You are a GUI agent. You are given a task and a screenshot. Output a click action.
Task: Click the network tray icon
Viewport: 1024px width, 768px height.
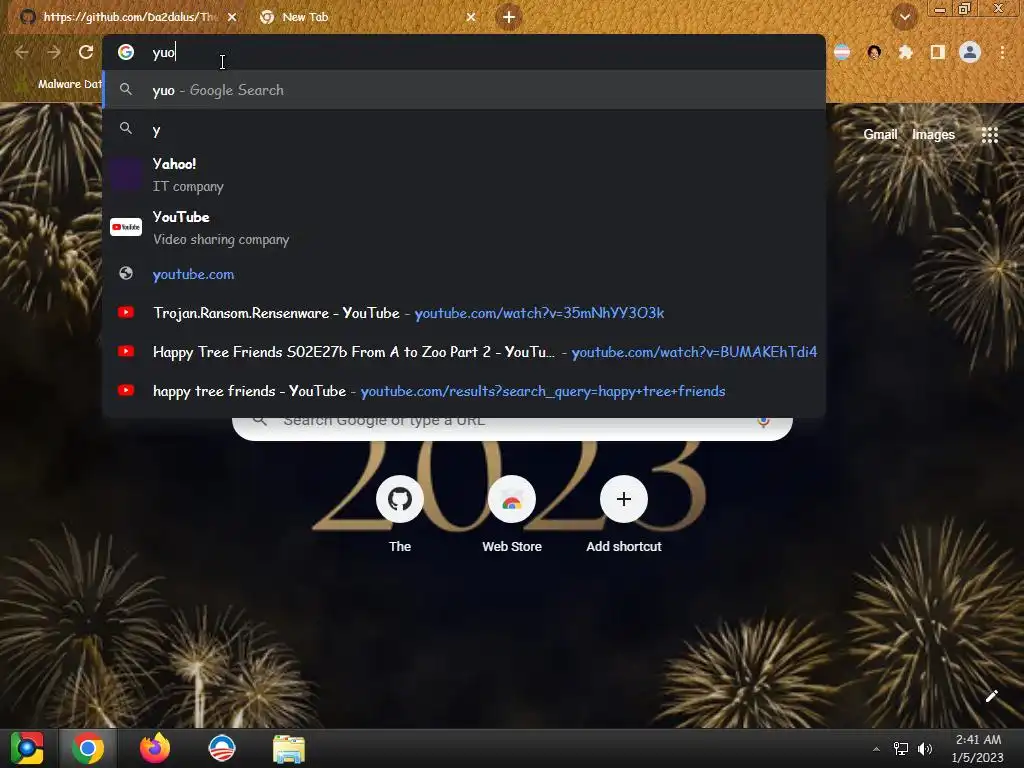(x=901, y=749)
